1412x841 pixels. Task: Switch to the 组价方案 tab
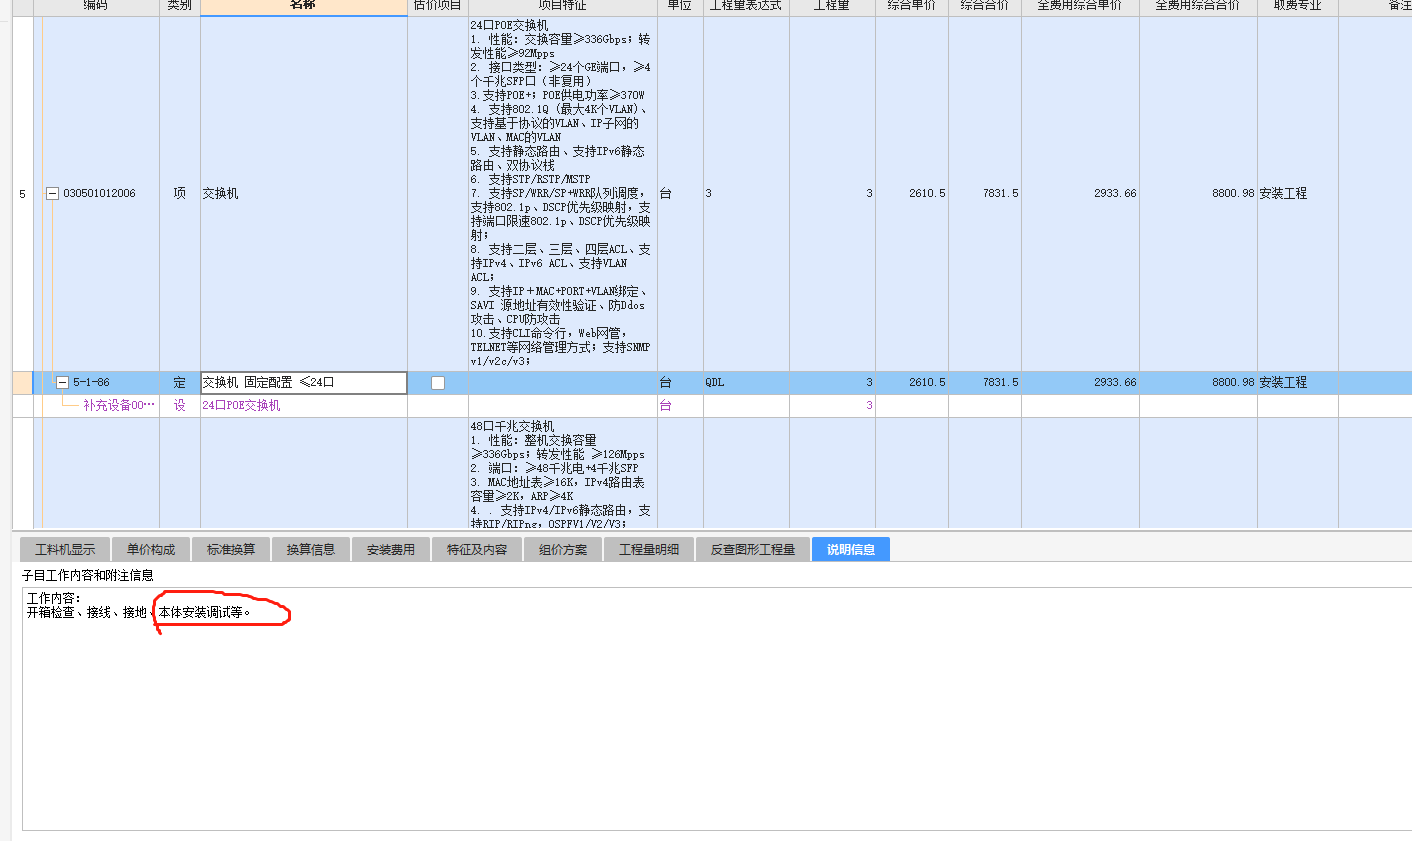pyautogui.click(x=563, y=550)
